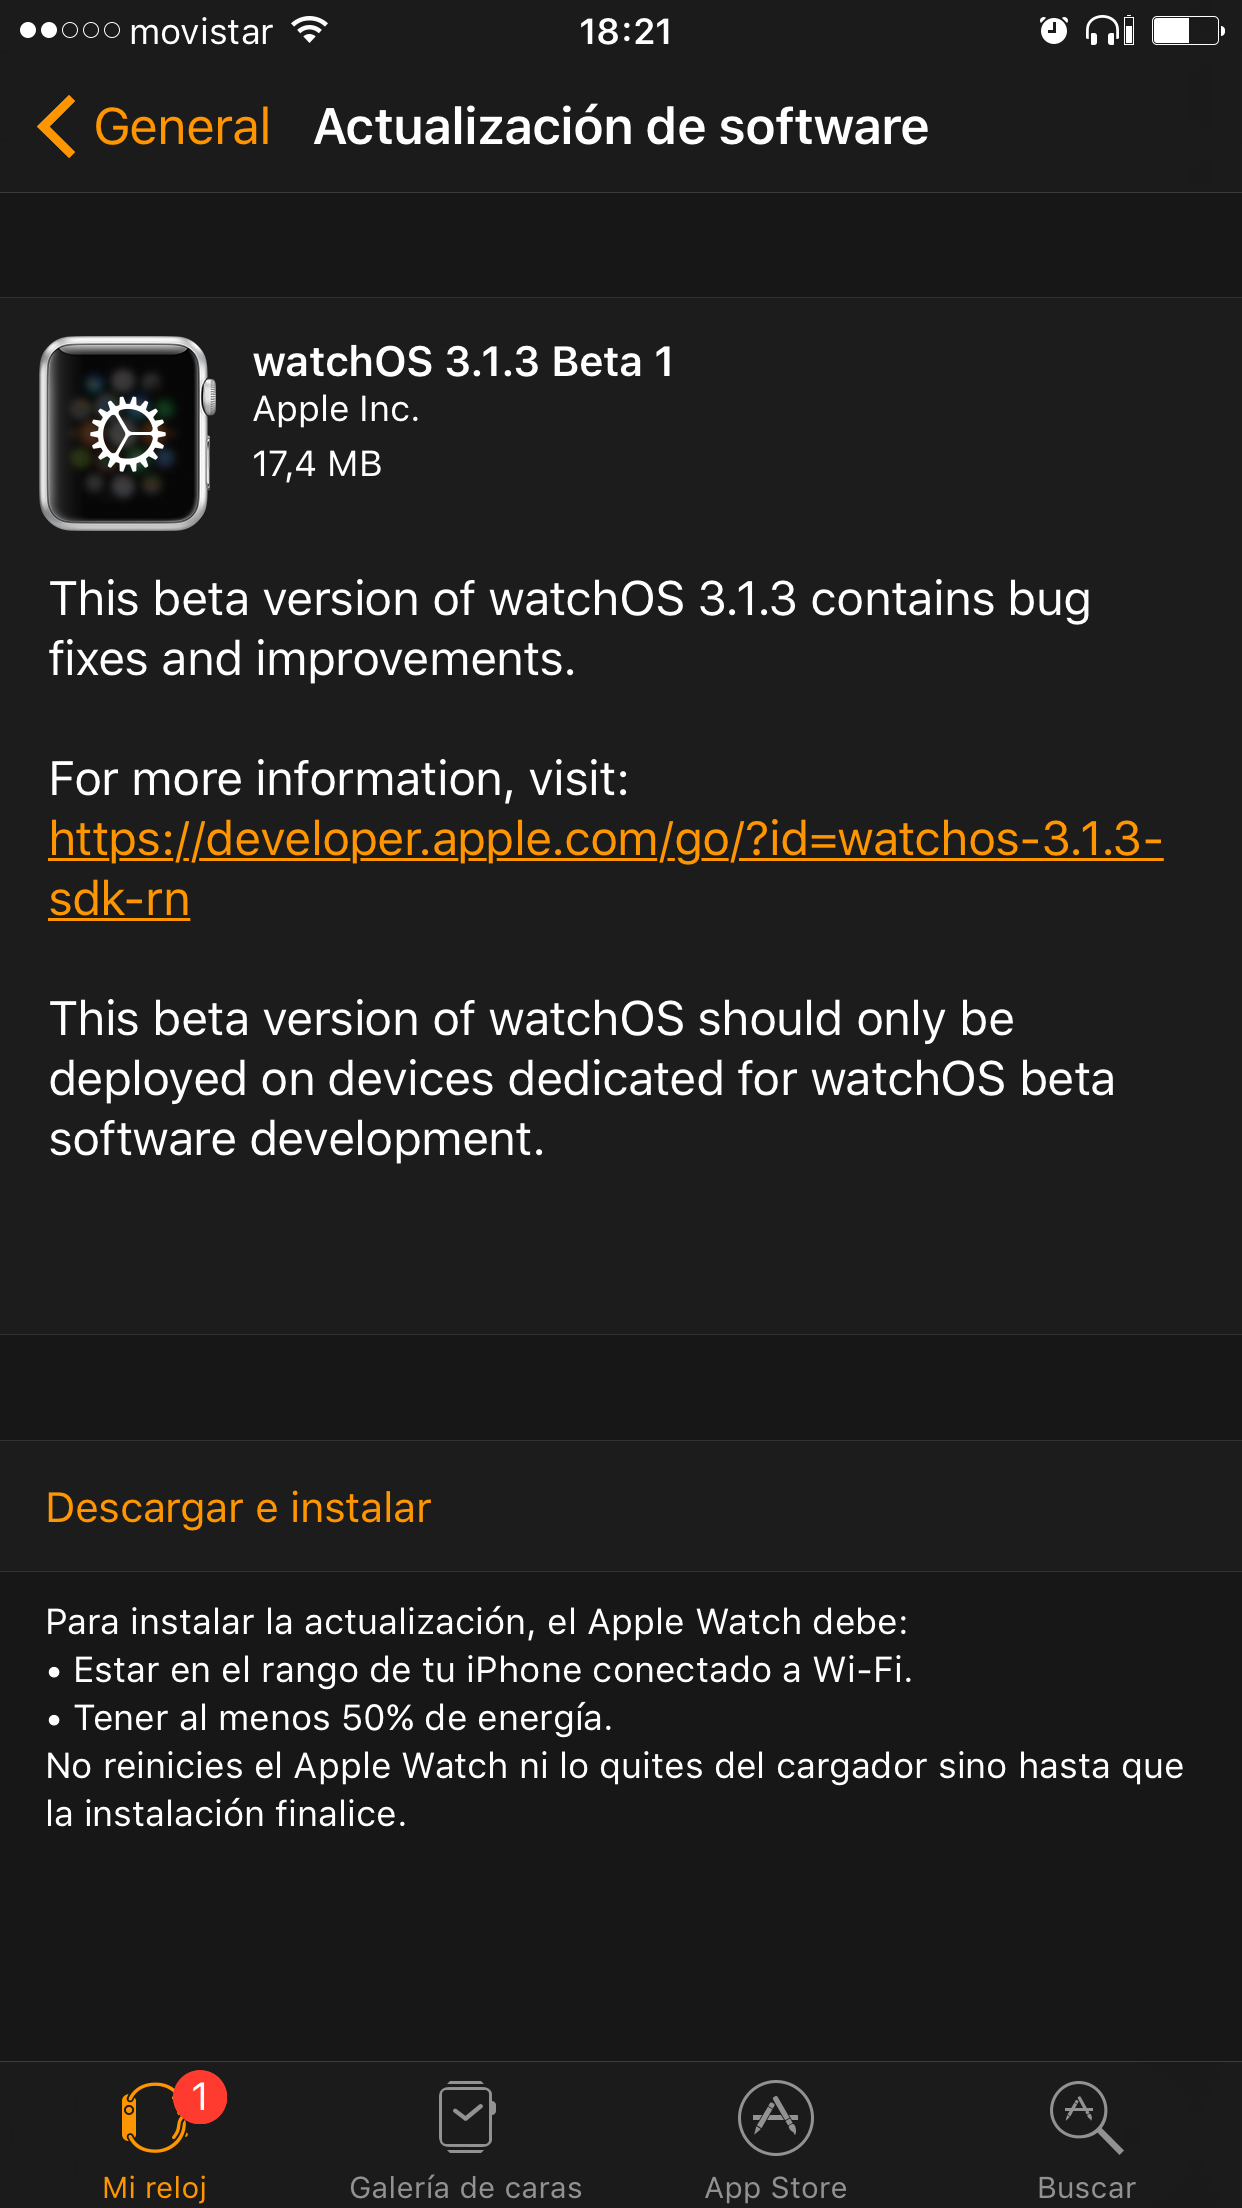The width and height of the screenshot is (1242, 2208).
Task: Tap Descargar e instalar
Action: (239, 1507)
